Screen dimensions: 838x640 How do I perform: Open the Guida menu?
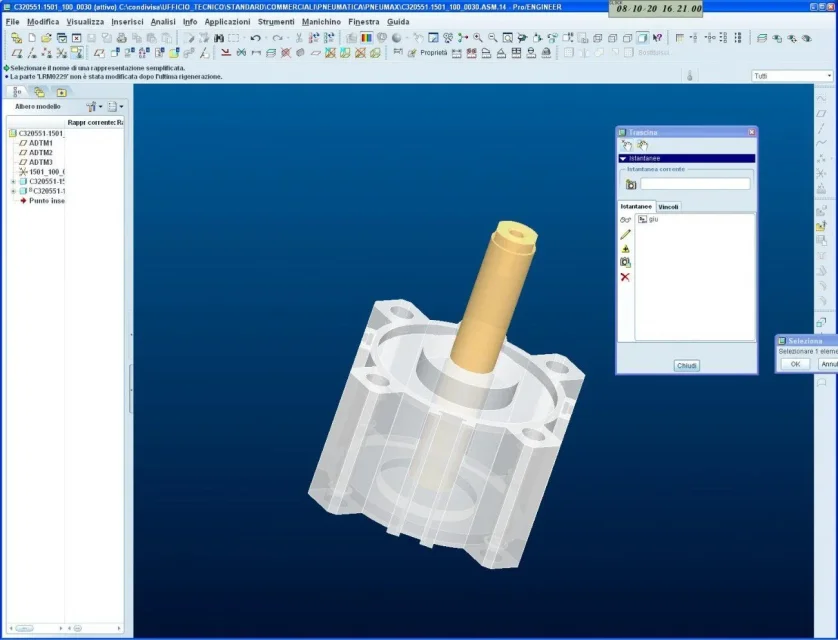(398, 22)
